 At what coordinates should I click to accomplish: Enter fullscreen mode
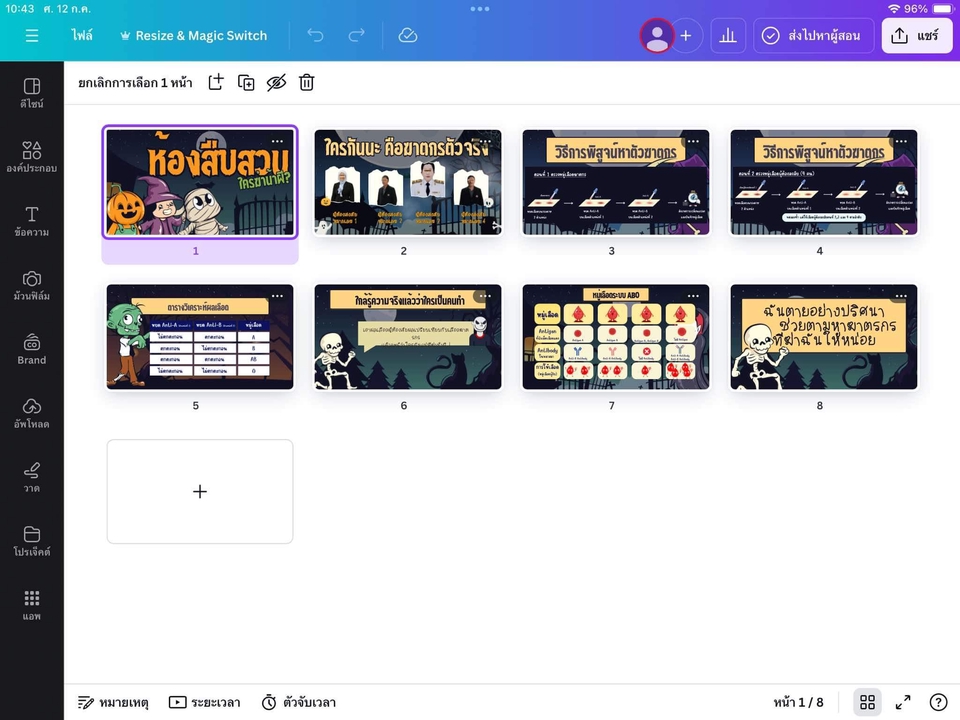tap(903, 702)
